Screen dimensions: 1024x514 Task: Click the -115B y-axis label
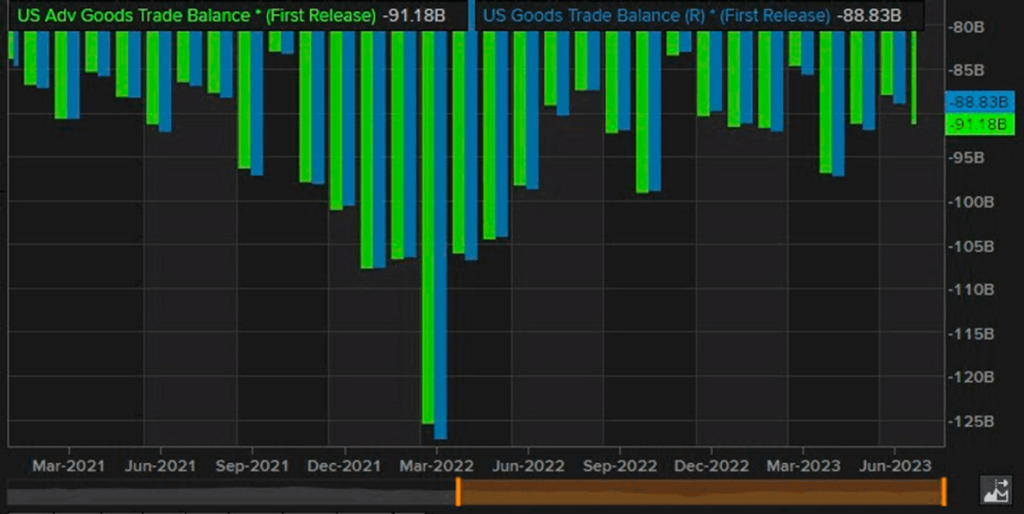[x=970, y=334]
